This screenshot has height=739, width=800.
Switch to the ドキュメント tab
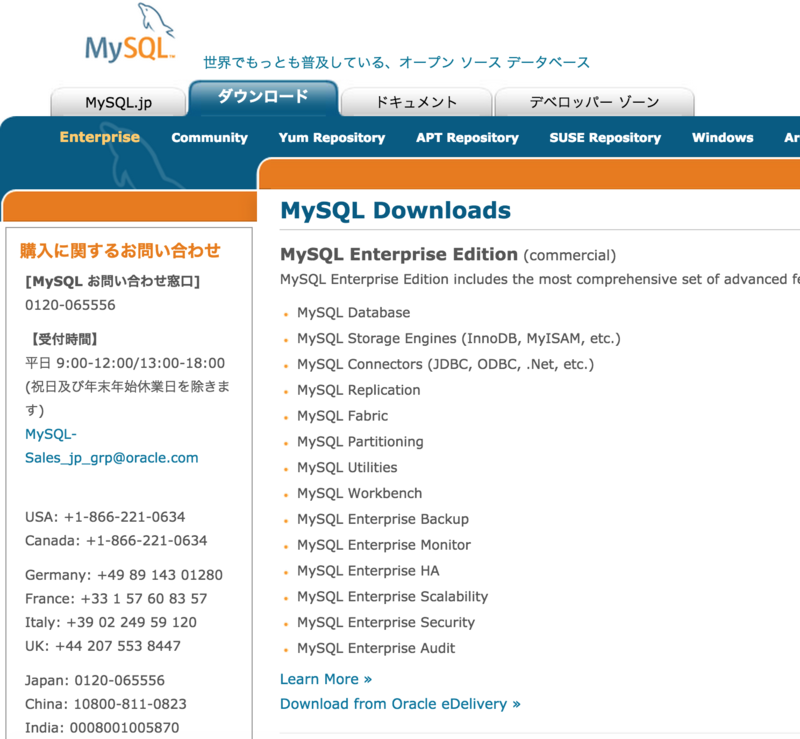point(416,102)
